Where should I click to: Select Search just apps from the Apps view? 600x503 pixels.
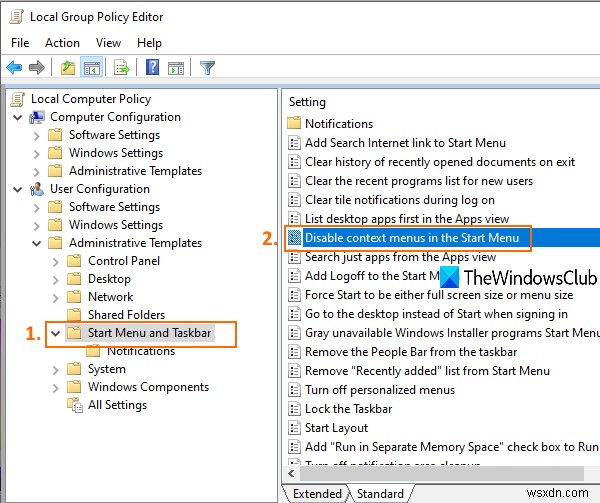point(400,257)
